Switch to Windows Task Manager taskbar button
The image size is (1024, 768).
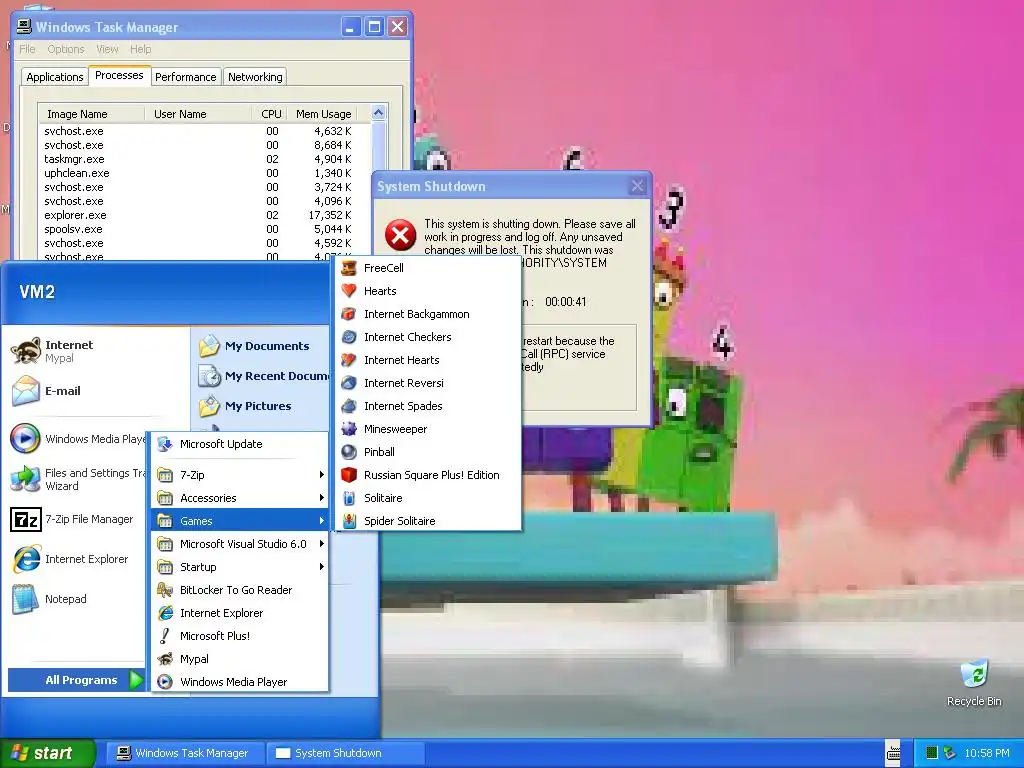(184, 753)
